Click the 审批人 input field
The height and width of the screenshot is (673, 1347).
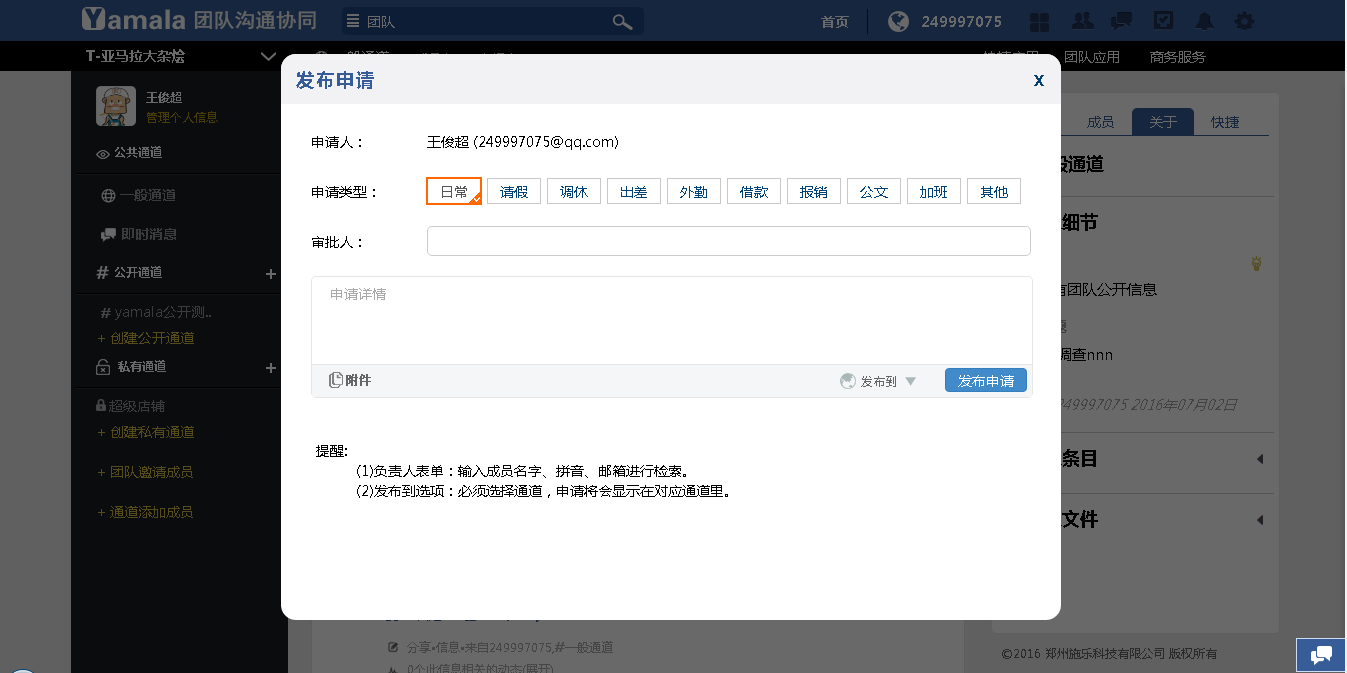[x=728, y=241]
